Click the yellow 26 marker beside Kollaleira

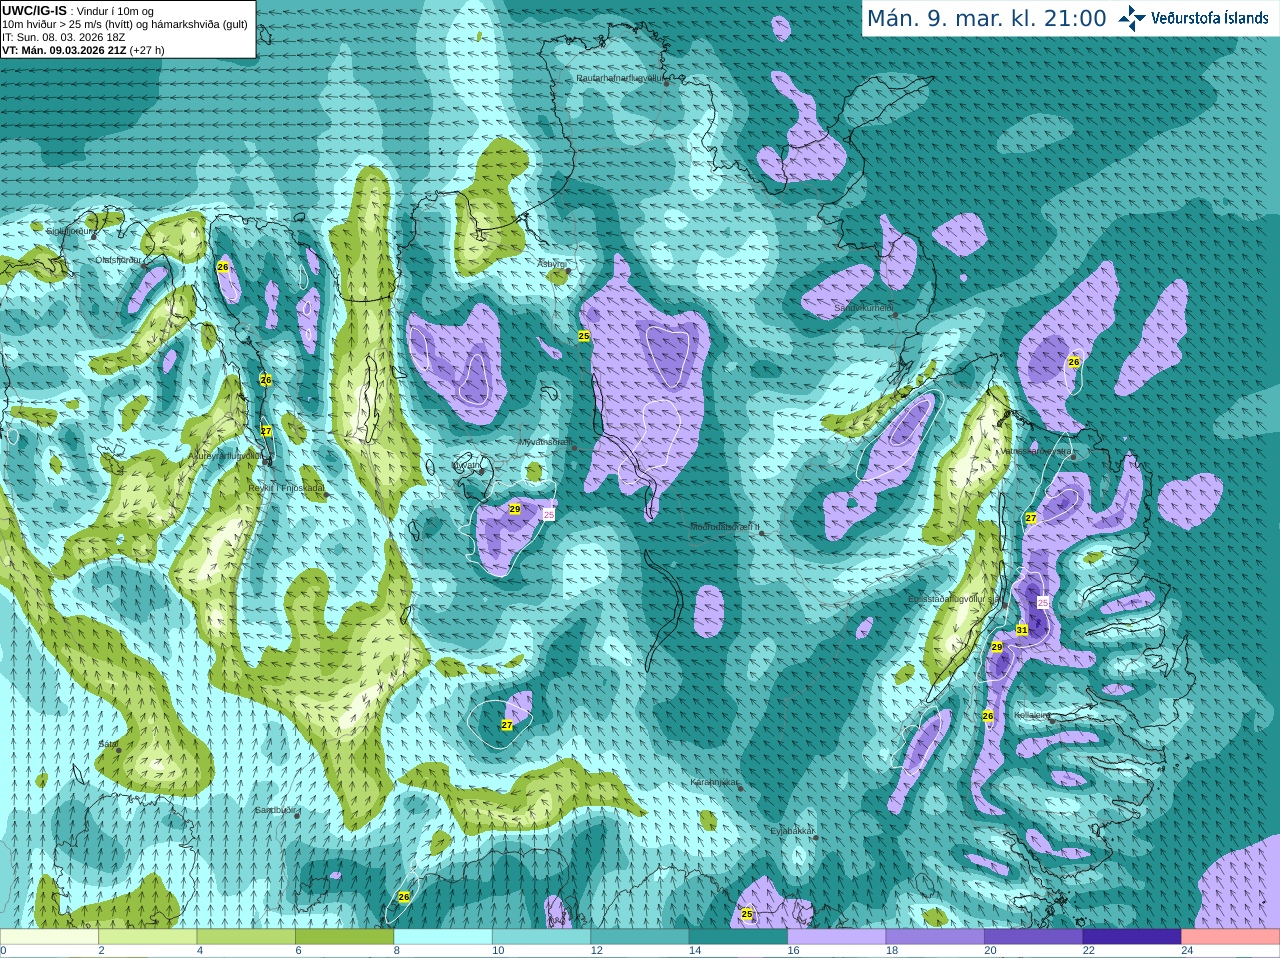[x=988, y=716]
